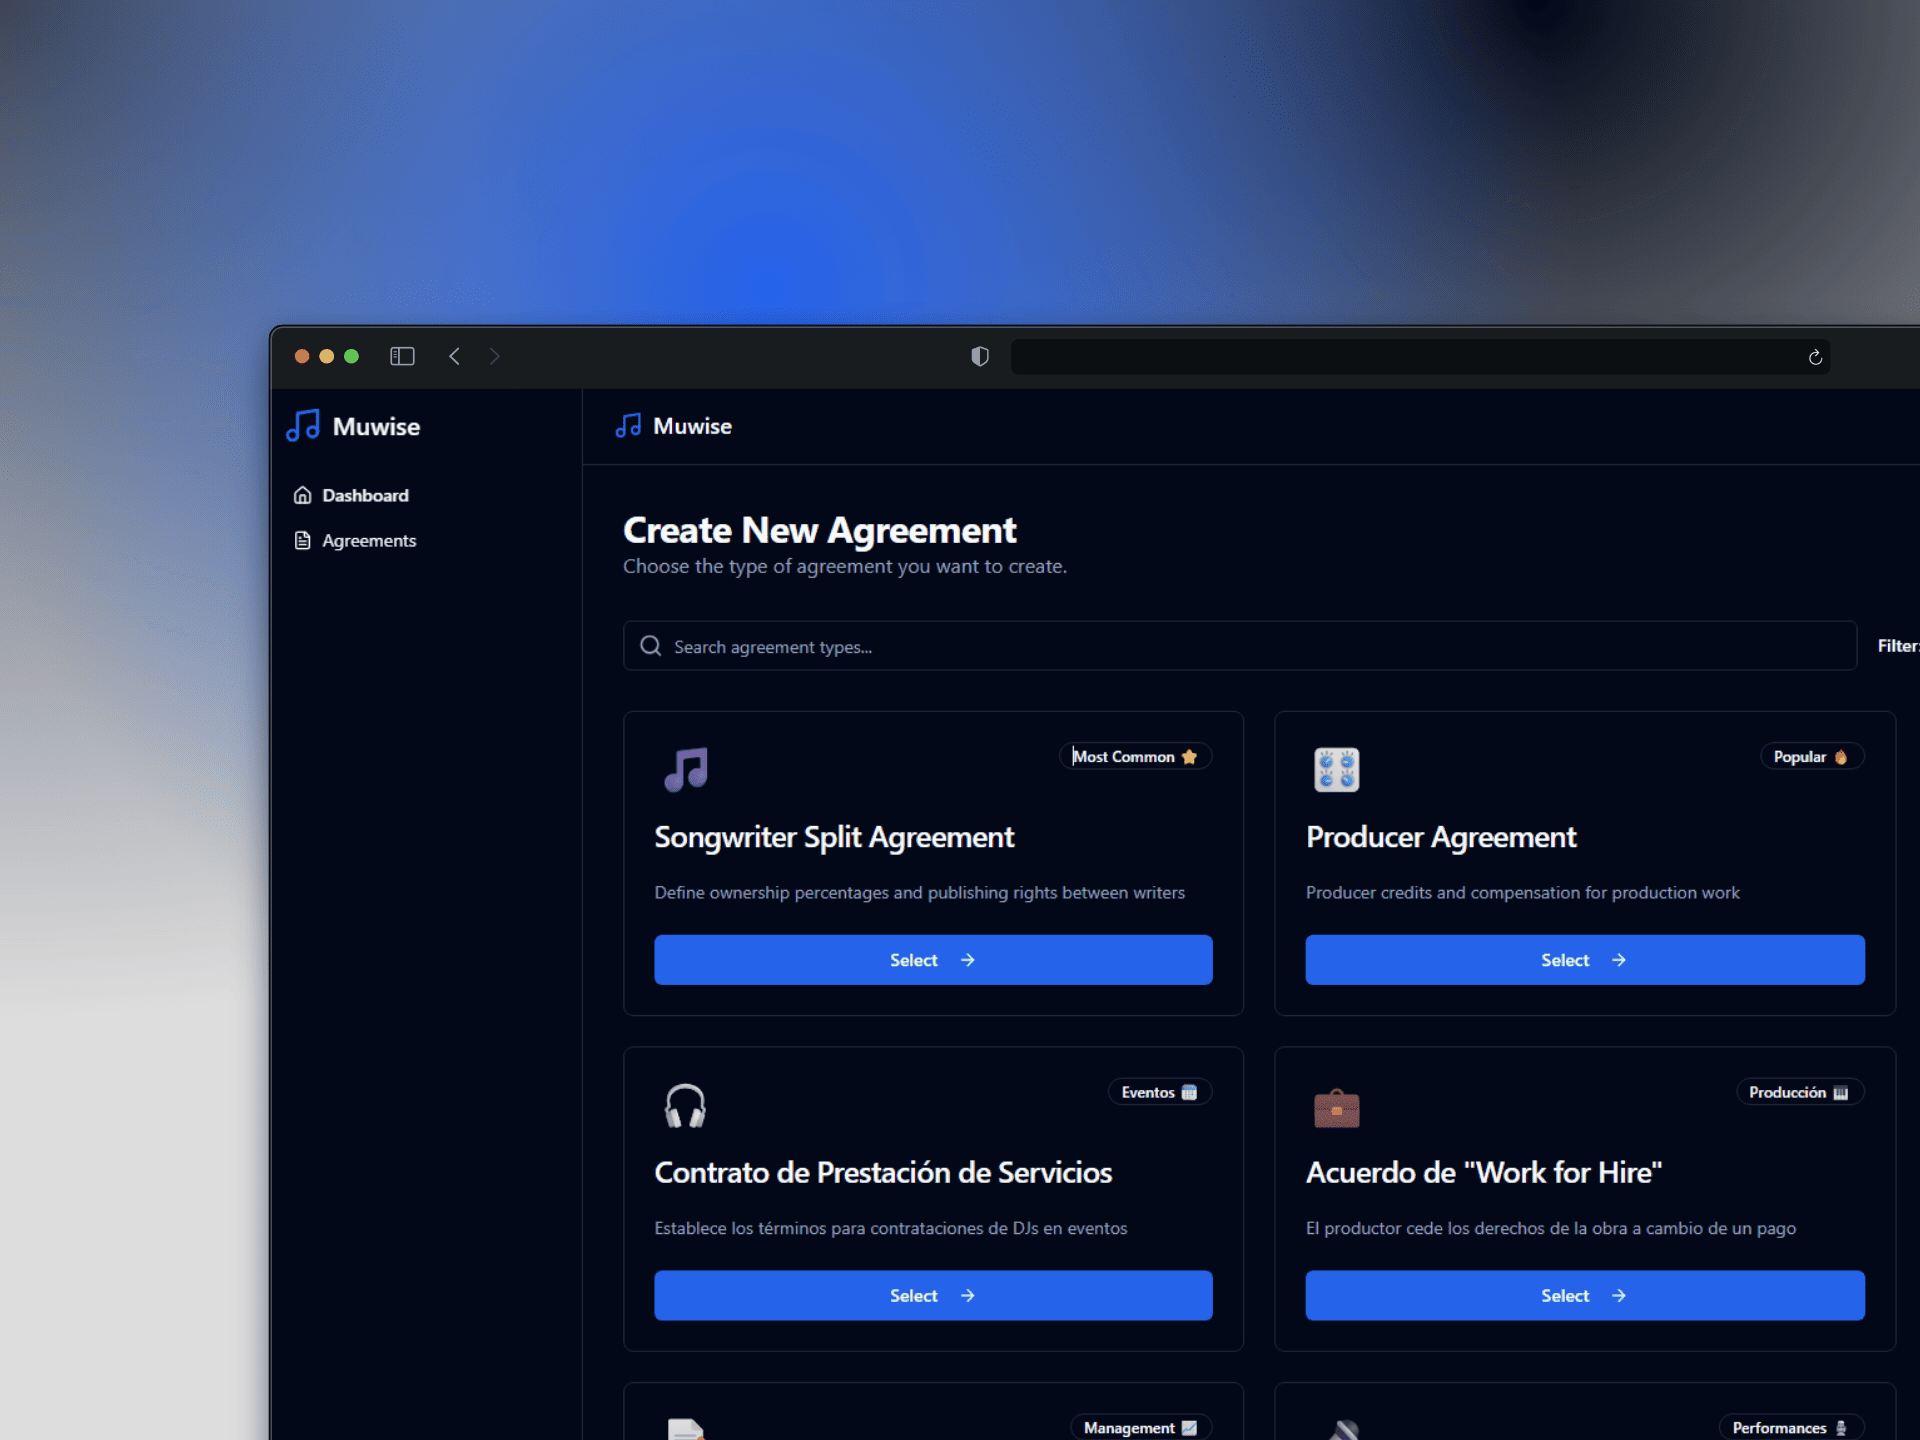Click the chart icon in Management badge
Screen dimensions: 1920x1440
1189,1428
